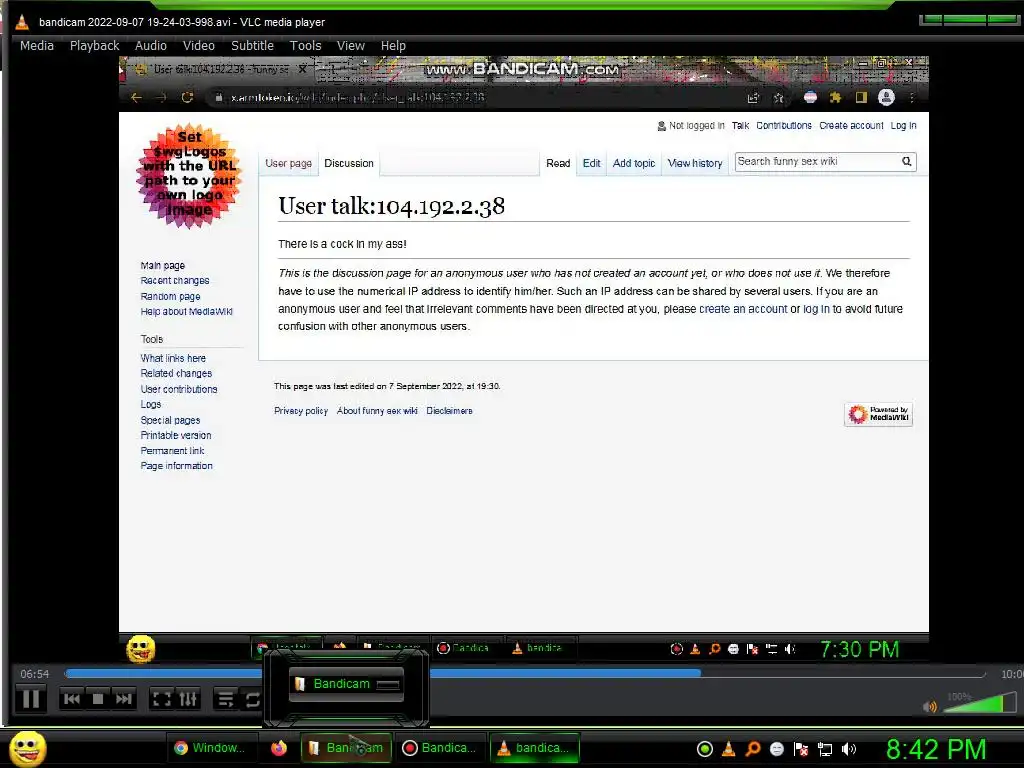Click the green circle system tray icon
This screenshot has width=1024, height=768.
tap(705, 749)
